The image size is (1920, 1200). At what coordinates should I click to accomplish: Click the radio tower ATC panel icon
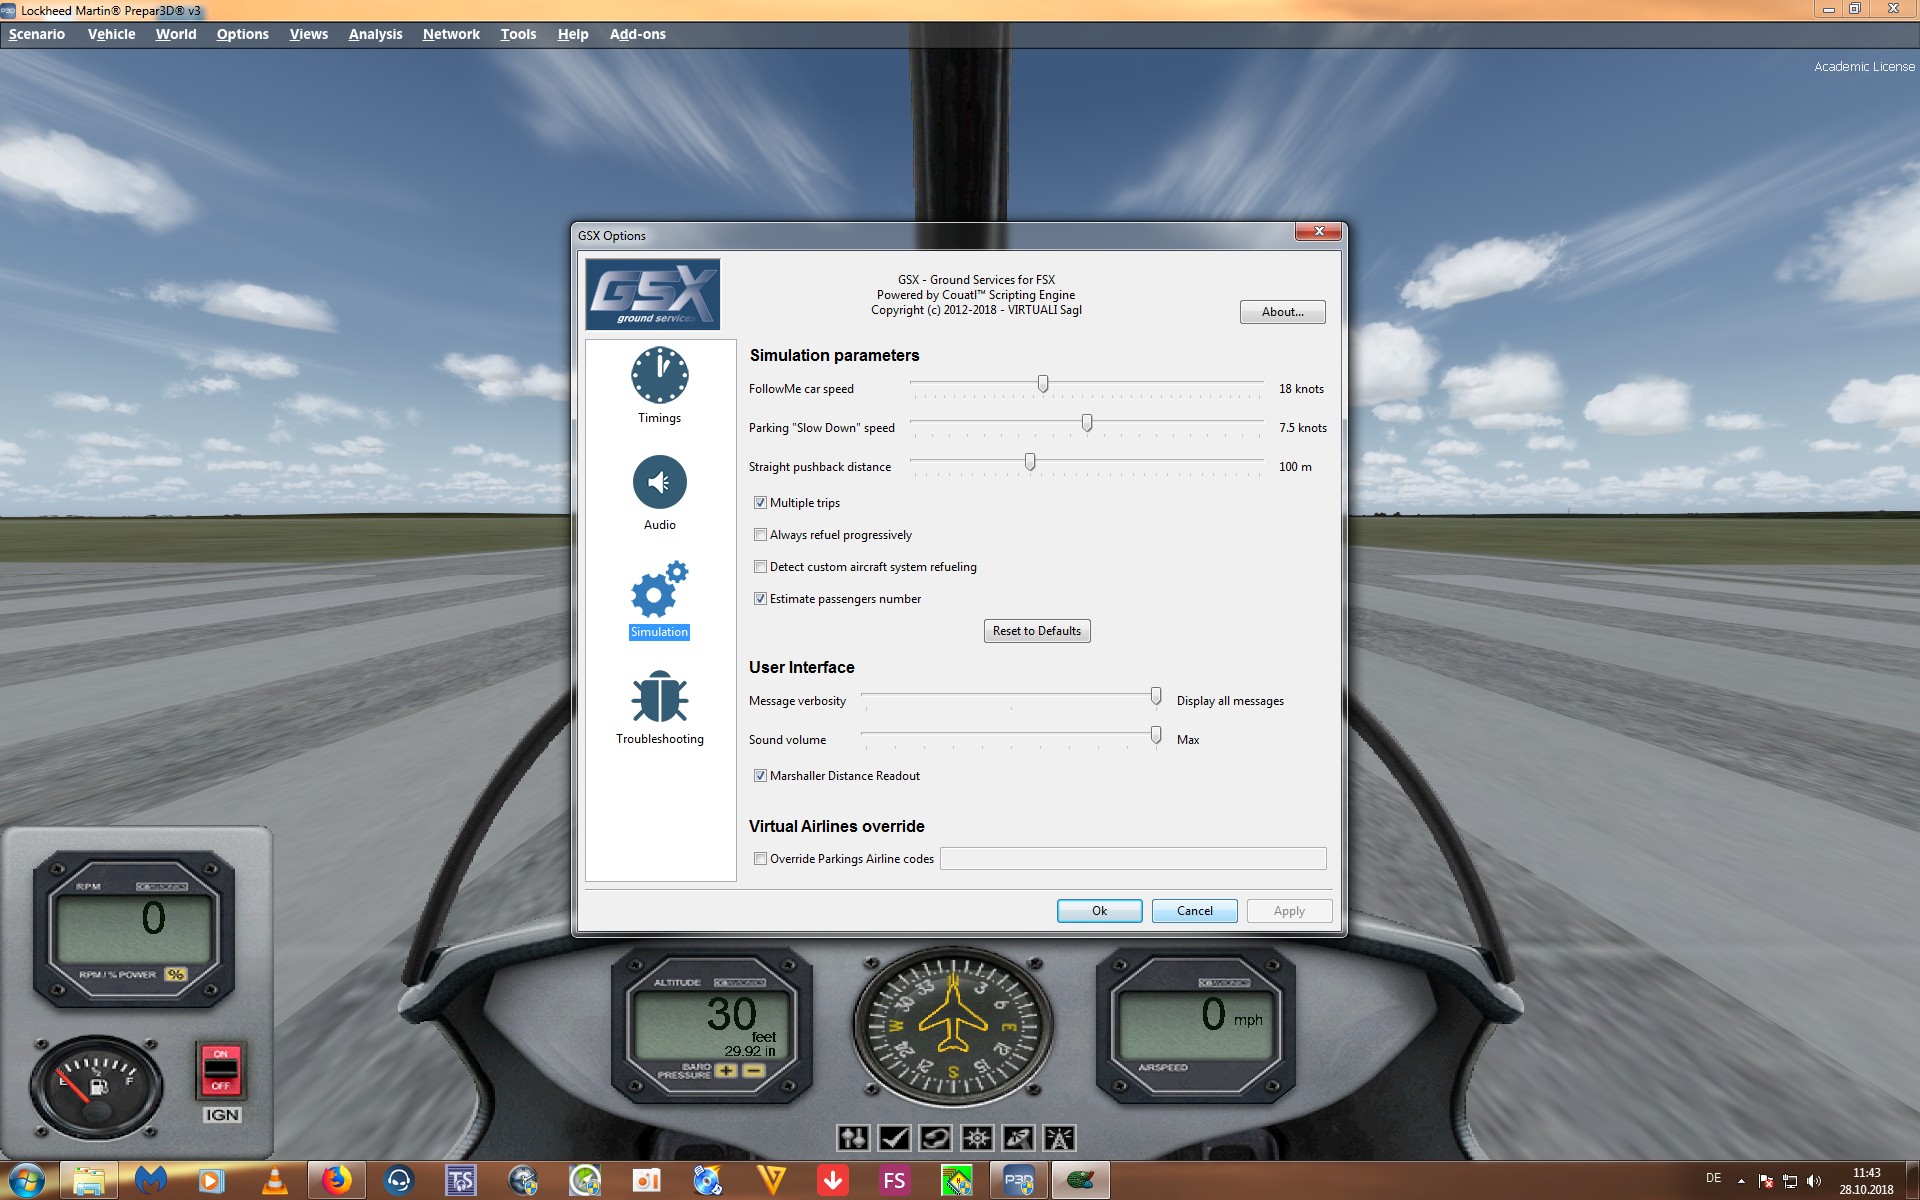(x=1059, y=1138)
